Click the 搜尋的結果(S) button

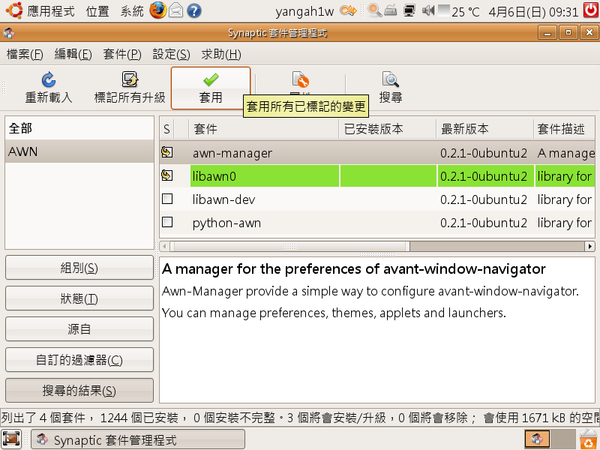79,391
